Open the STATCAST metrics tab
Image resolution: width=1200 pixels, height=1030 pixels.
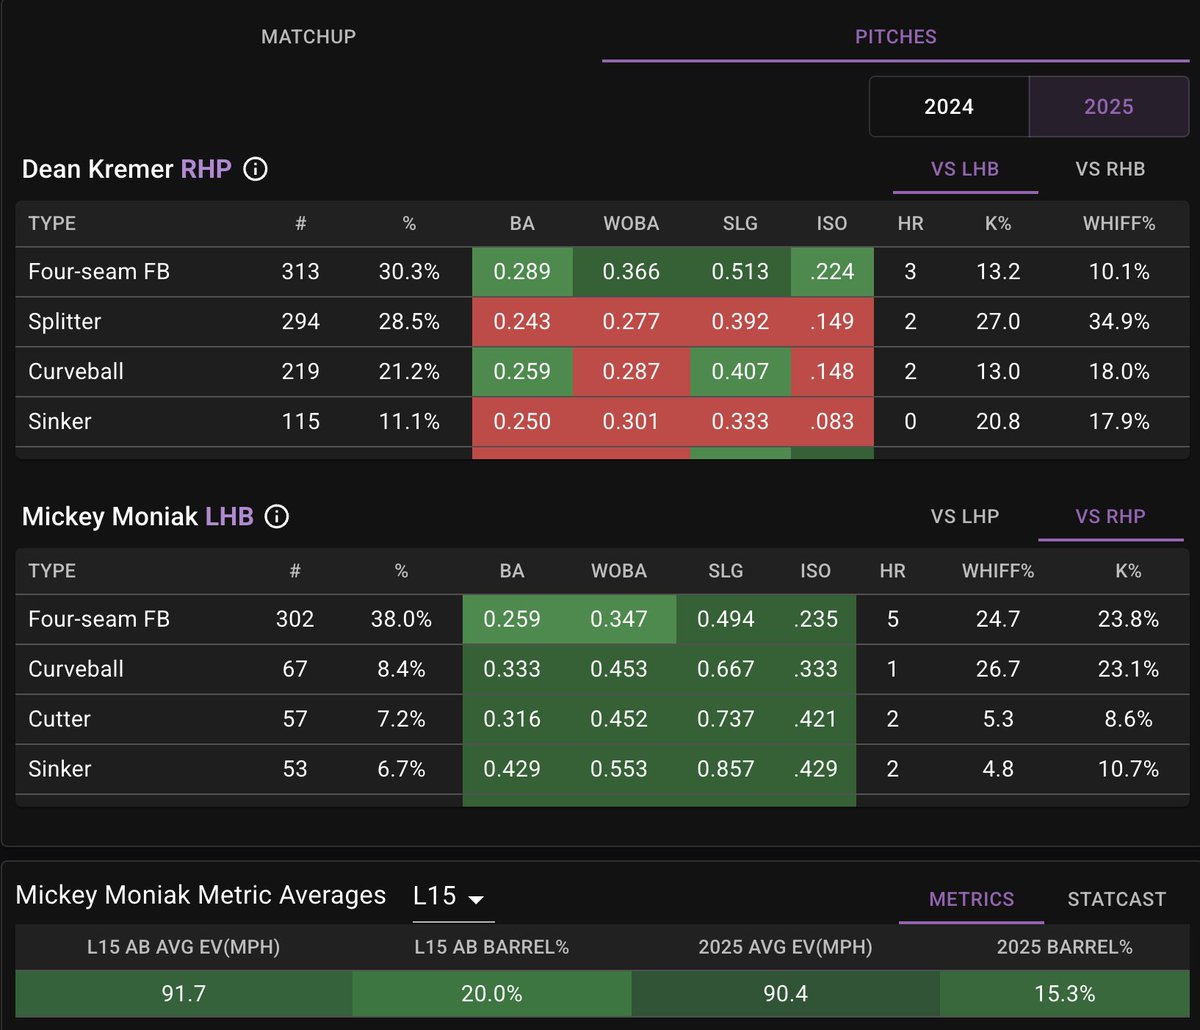pyautogui.click(x=1116, y=899)
